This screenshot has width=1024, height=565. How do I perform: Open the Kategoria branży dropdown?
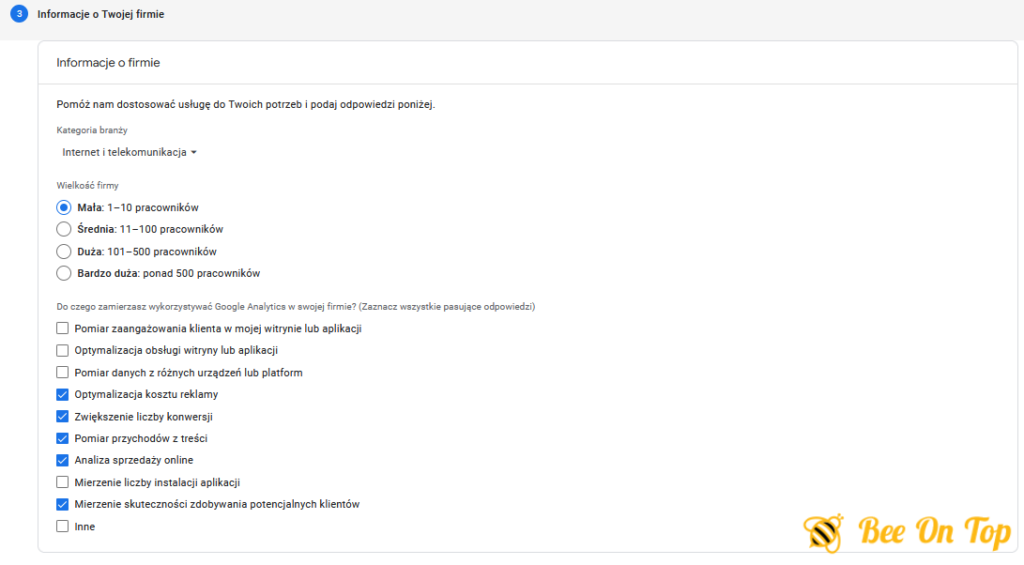pos(129,152)
